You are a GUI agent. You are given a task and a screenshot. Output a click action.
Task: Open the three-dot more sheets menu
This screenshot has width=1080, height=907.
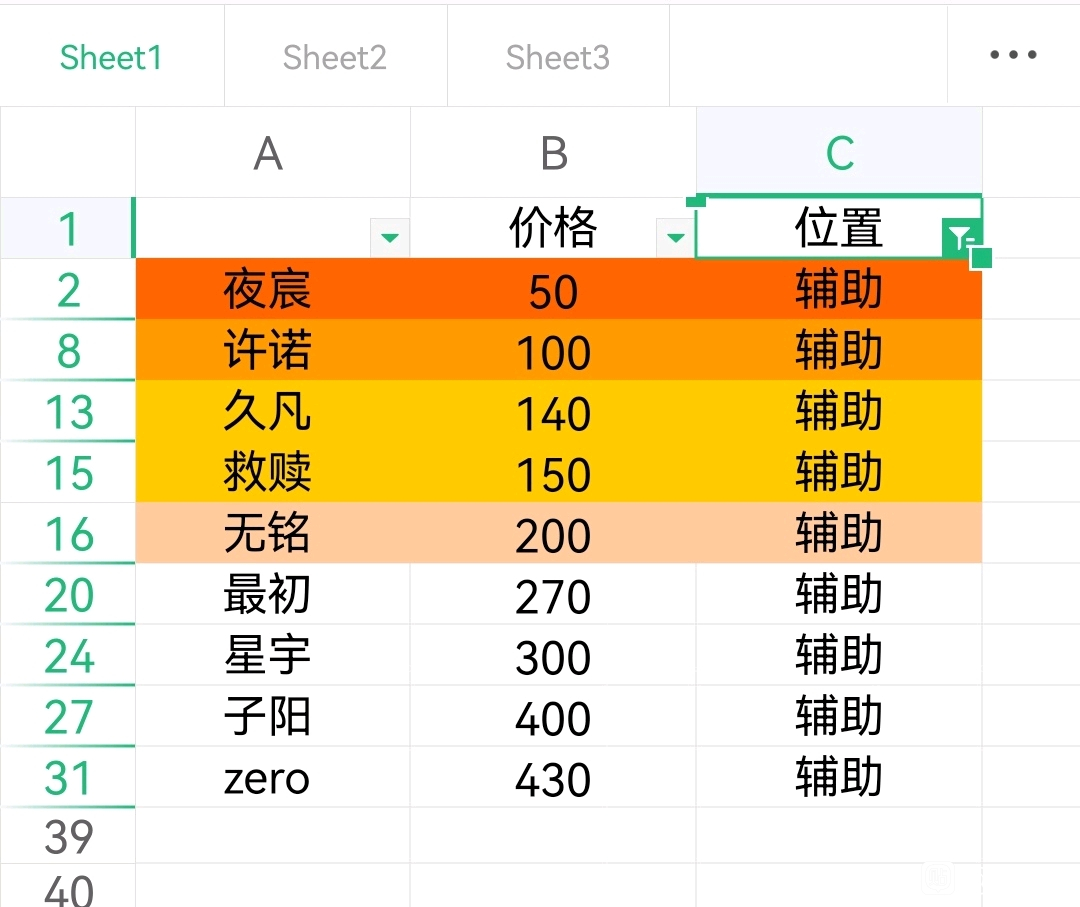pos(1013,56)
